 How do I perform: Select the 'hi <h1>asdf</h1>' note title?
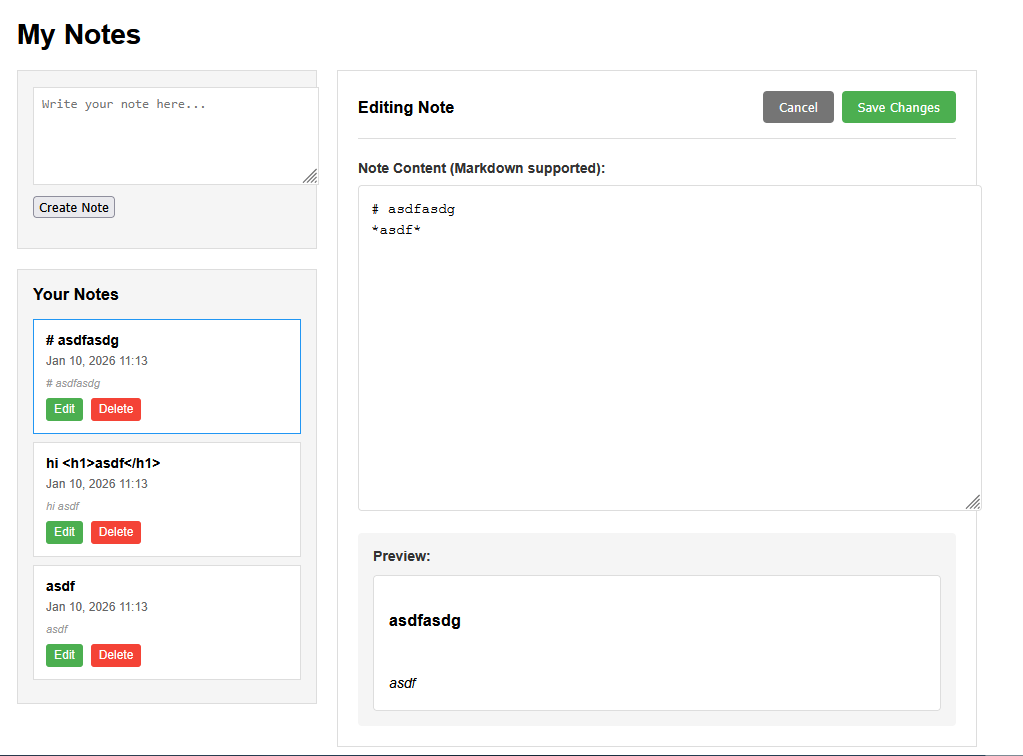(x=103, y=463)
